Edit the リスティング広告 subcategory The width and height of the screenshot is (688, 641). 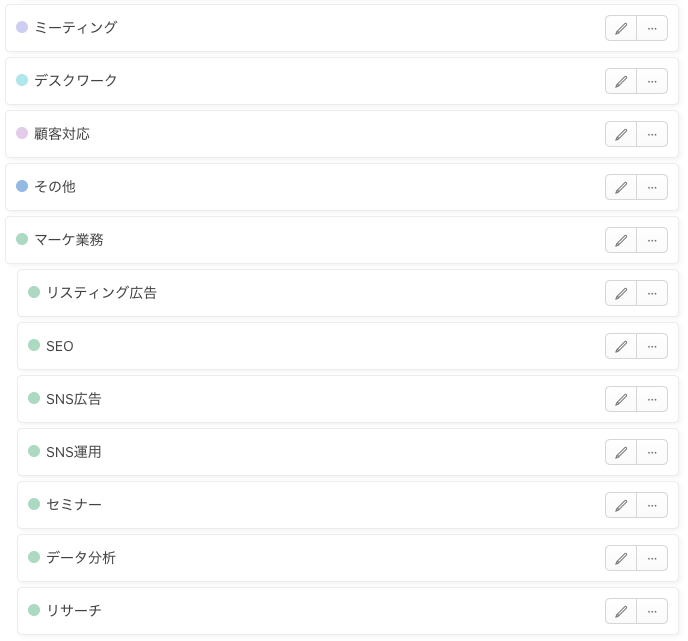click(621, 293)
